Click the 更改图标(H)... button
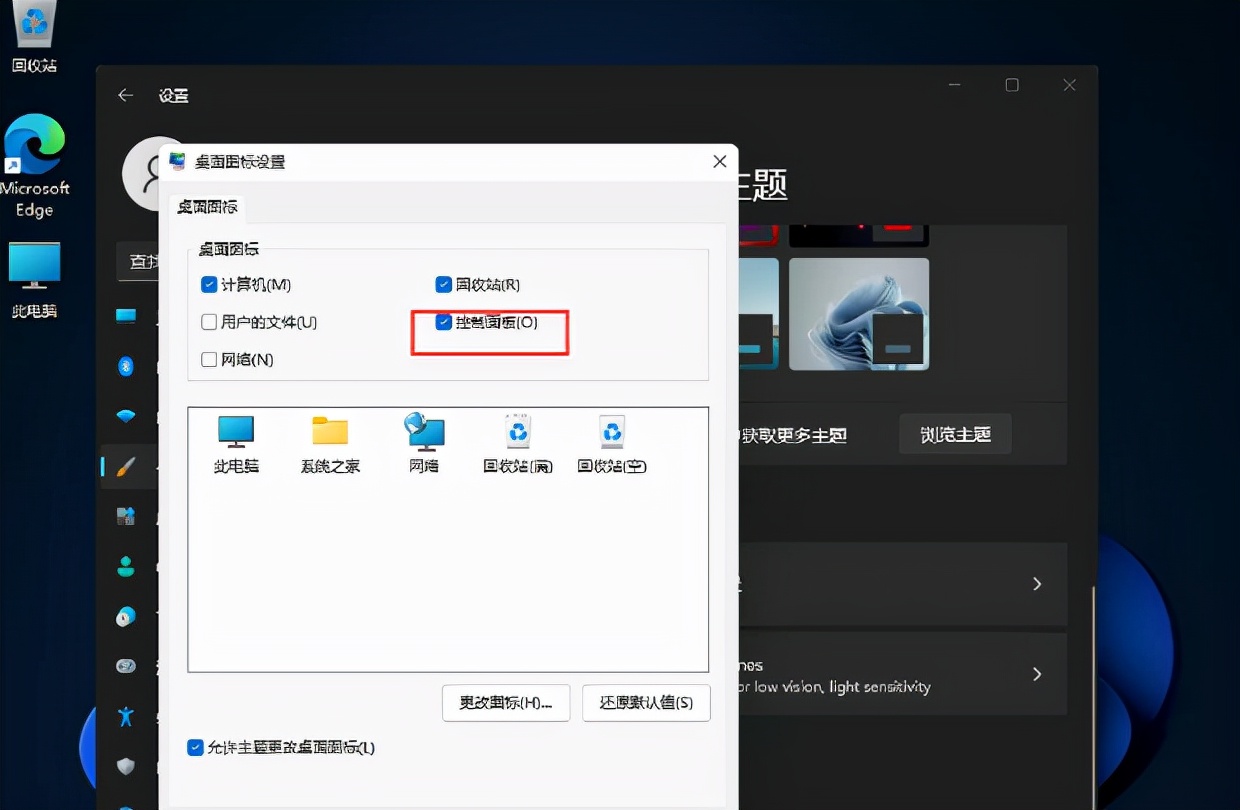Image resolution: width=1240 pixels, height=810 pixels. 506,703
